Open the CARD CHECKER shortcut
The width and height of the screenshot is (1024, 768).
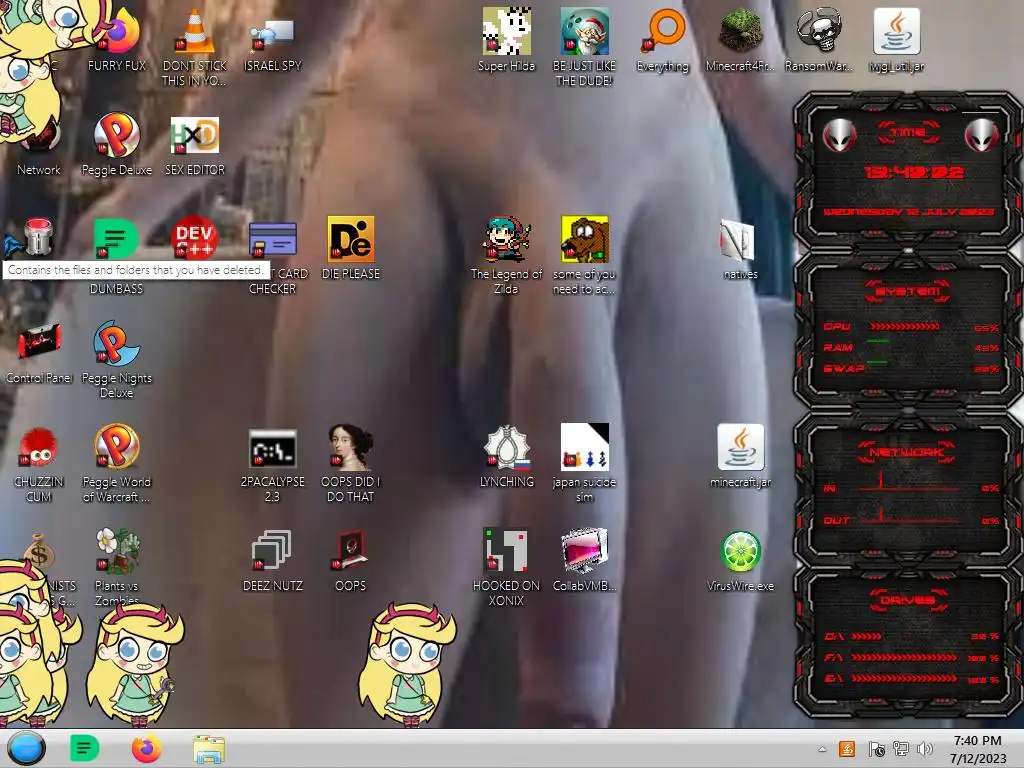pos(272,239)
